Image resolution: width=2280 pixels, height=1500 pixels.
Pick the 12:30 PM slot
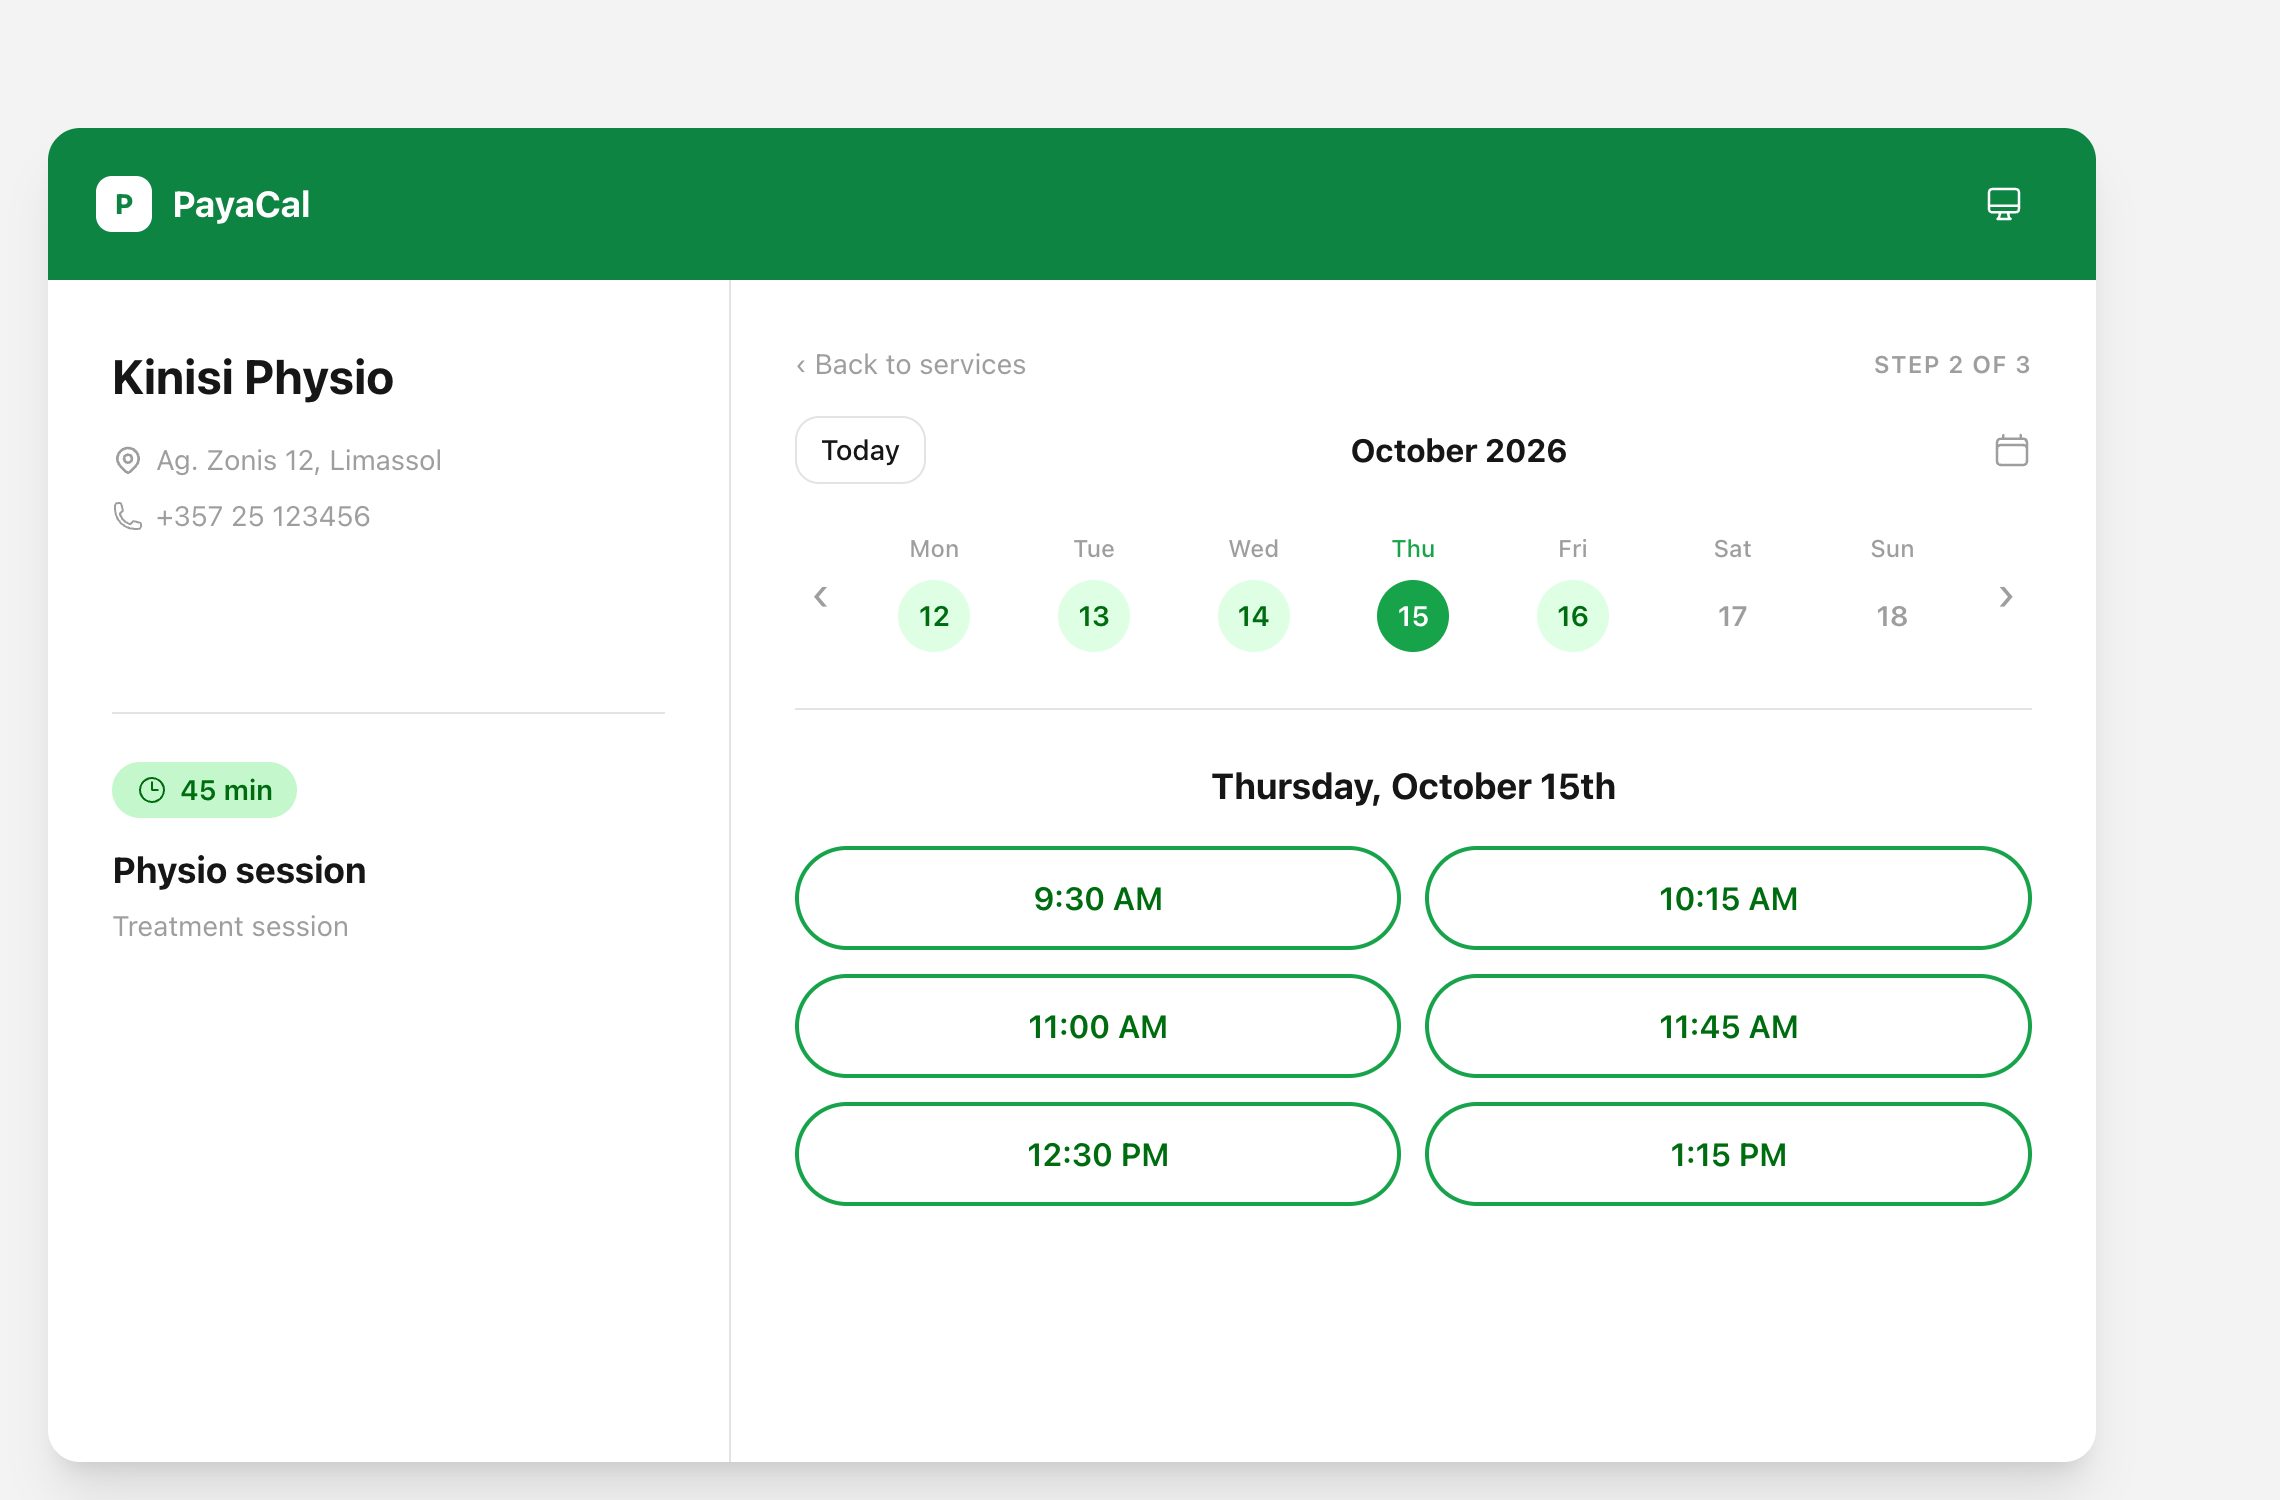tap(1098, 1154)
